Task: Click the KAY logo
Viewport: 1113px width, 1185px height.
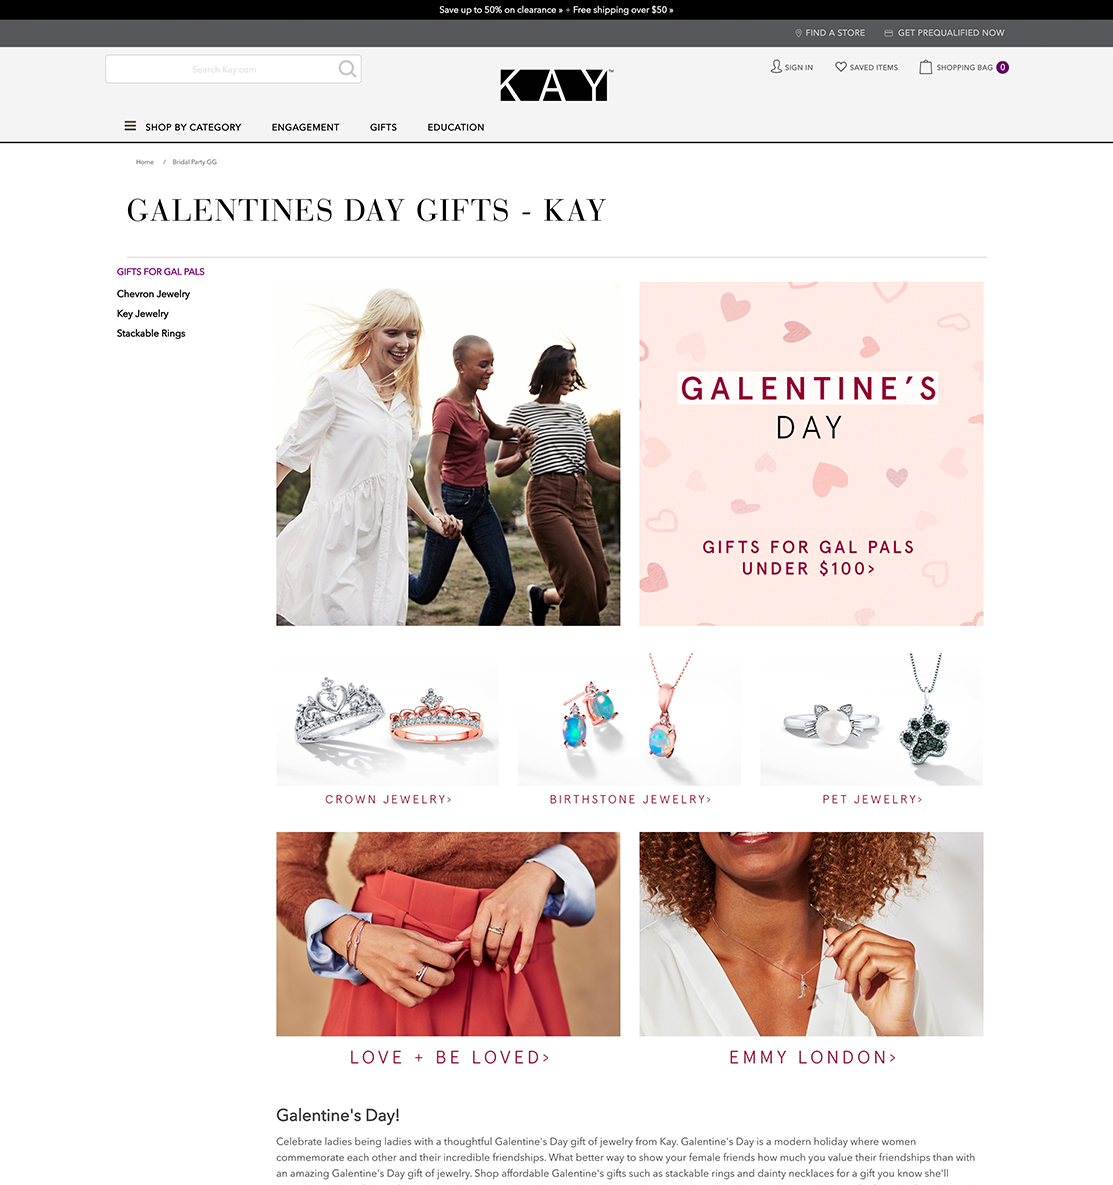Action: [556, 85]
